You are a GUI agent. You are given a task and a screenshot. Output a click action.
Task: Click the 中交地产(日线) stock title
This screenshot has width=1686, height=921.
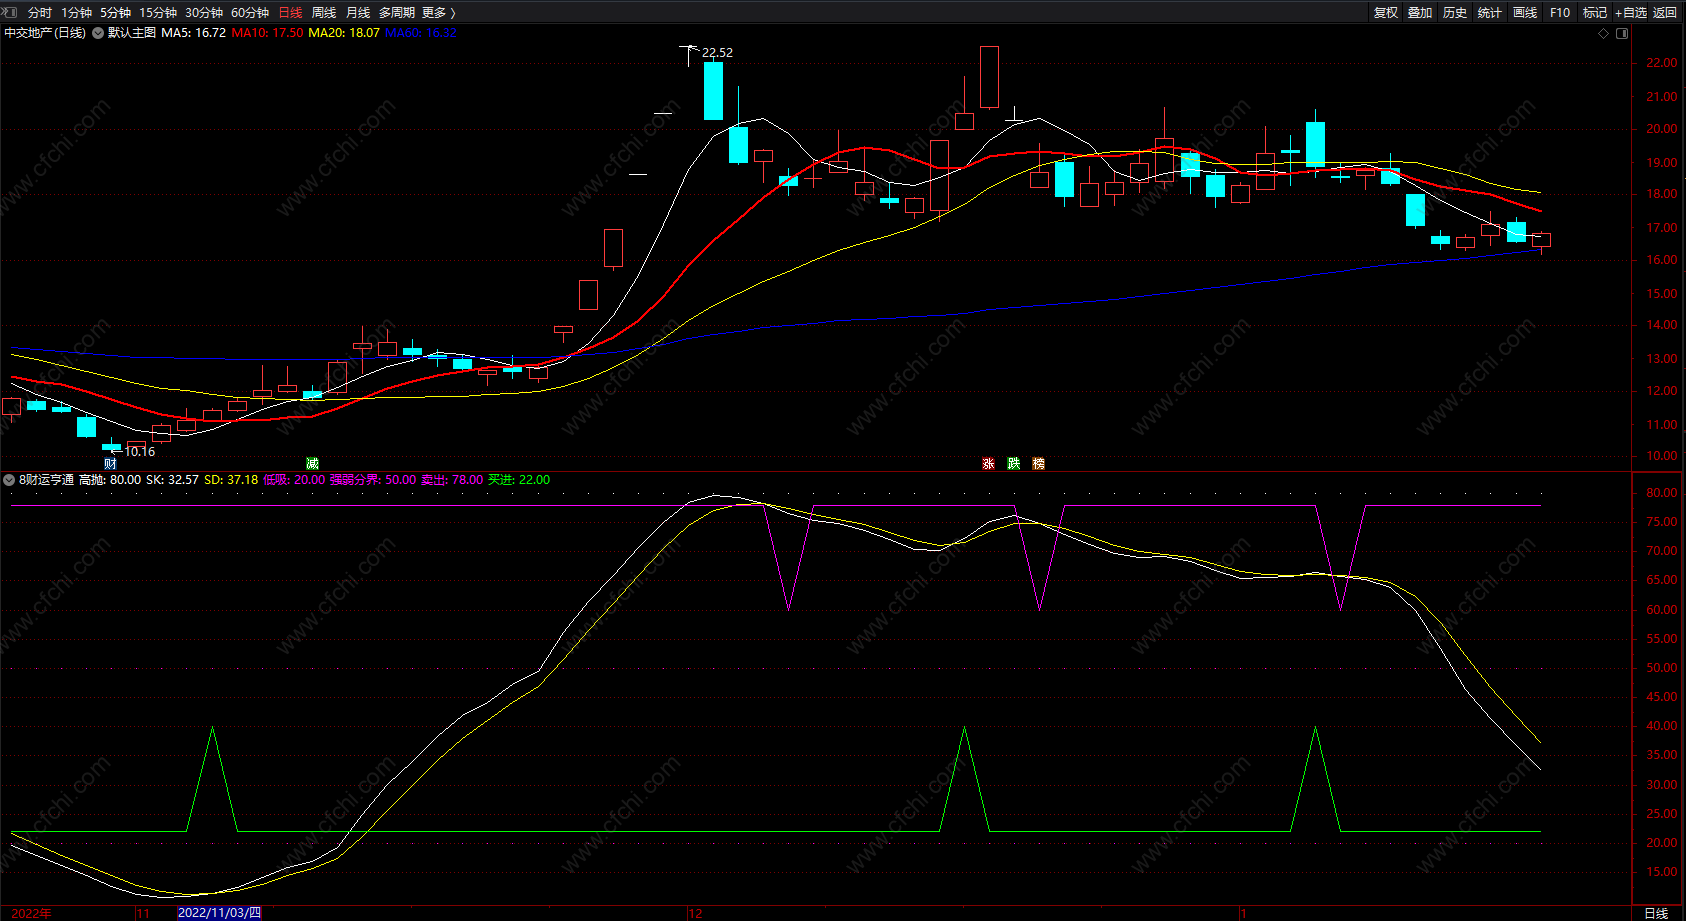click(45, 33)
